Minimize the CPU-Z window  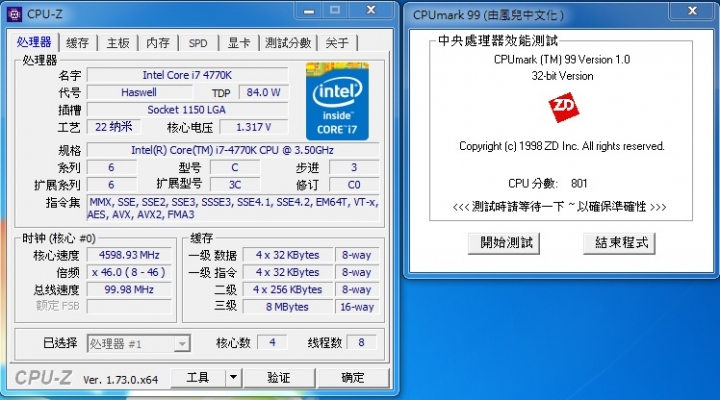(x=309, y=11)
